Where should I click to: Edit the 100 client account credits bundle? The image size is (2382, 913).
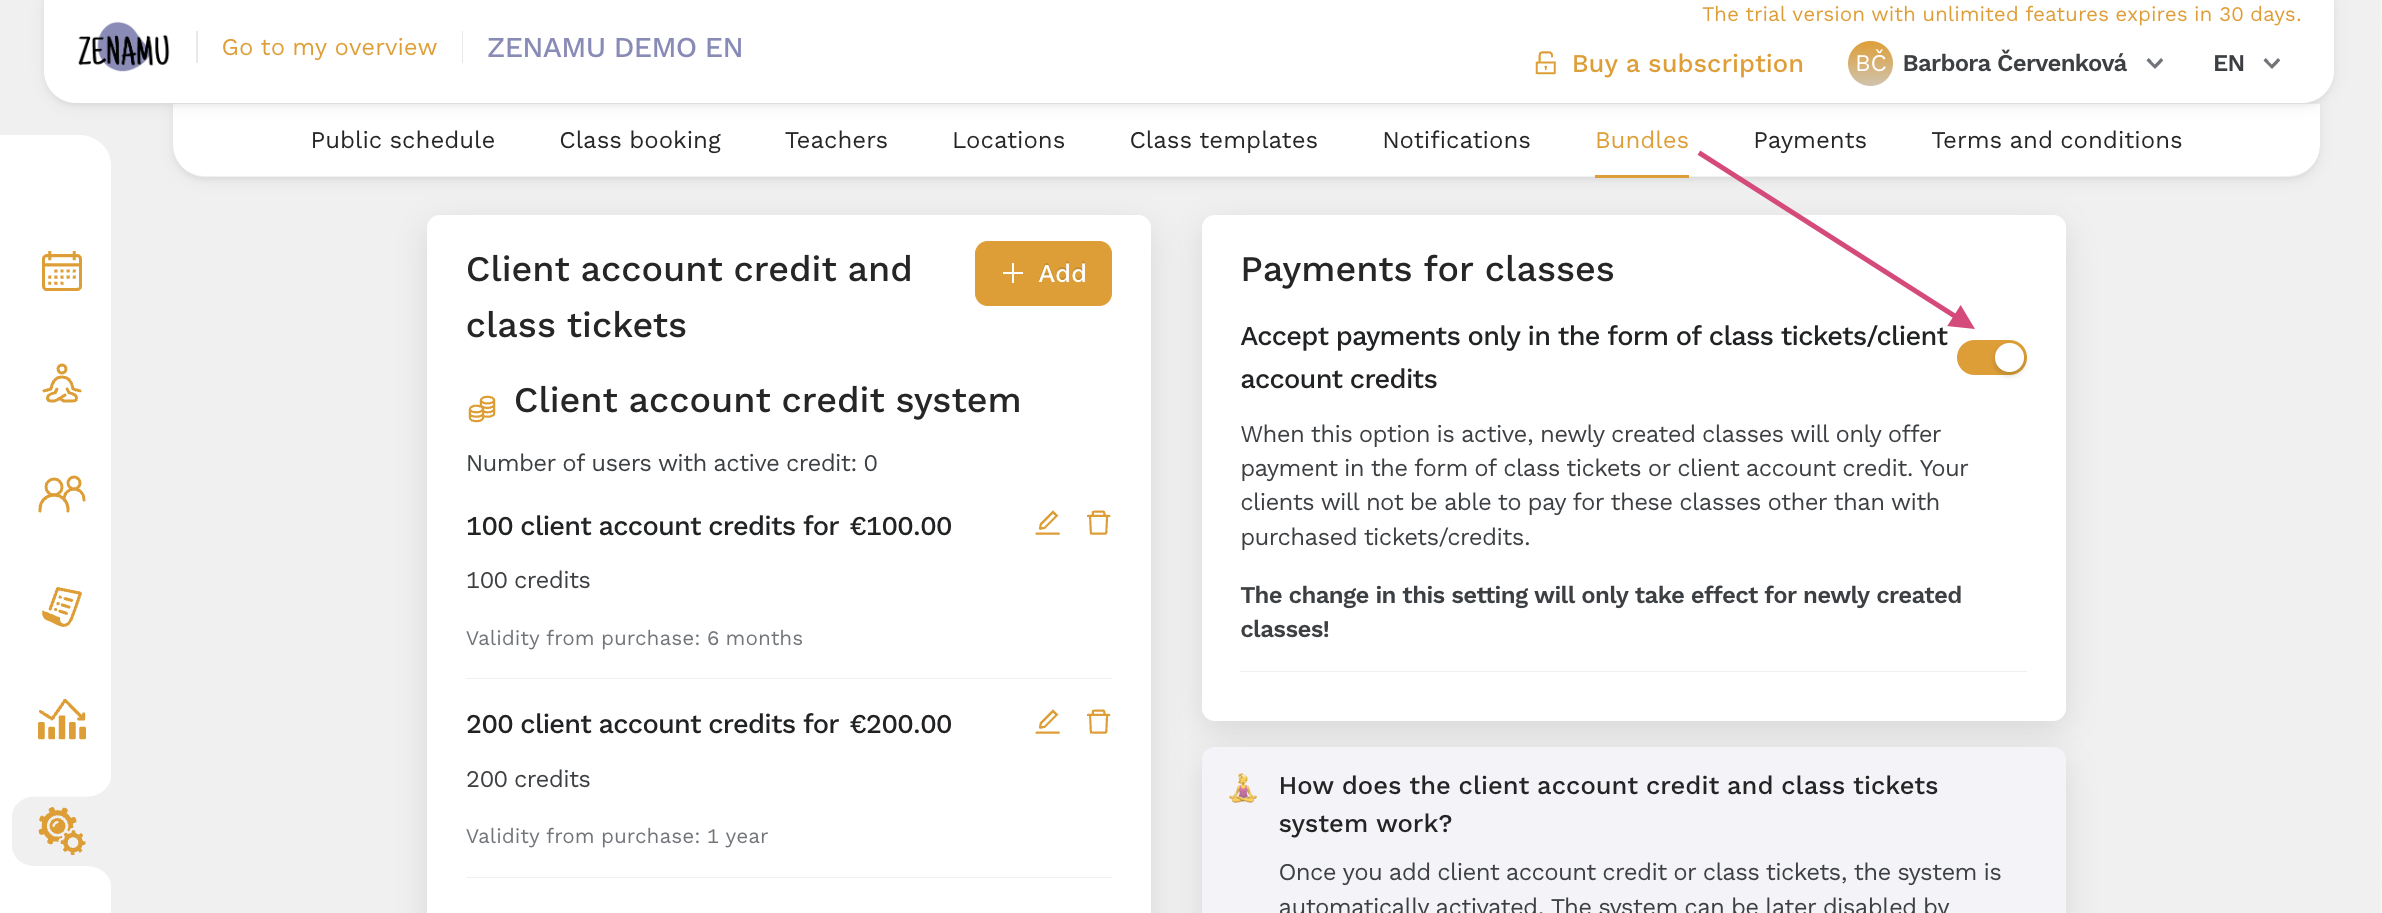tap(1047, 523)
